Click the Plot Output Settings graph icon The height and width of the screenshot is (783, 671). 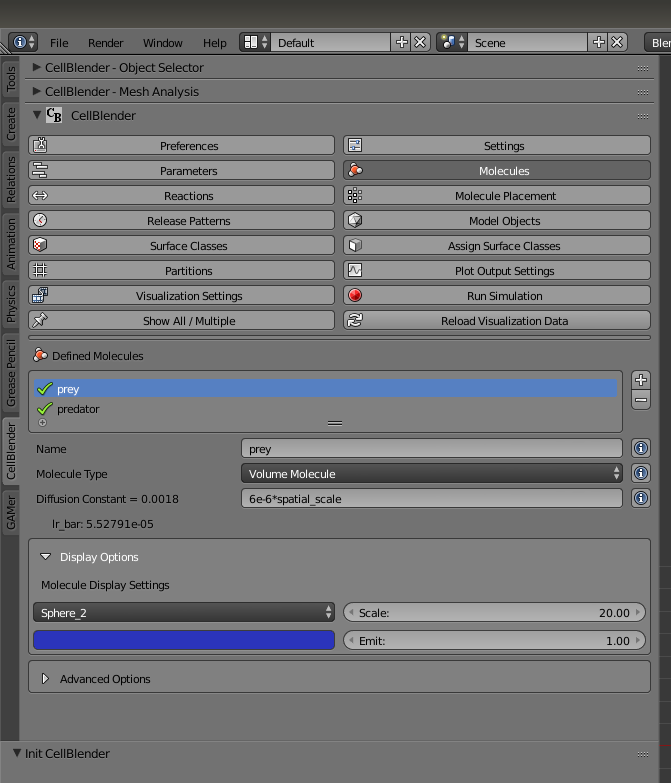(355, 270)
